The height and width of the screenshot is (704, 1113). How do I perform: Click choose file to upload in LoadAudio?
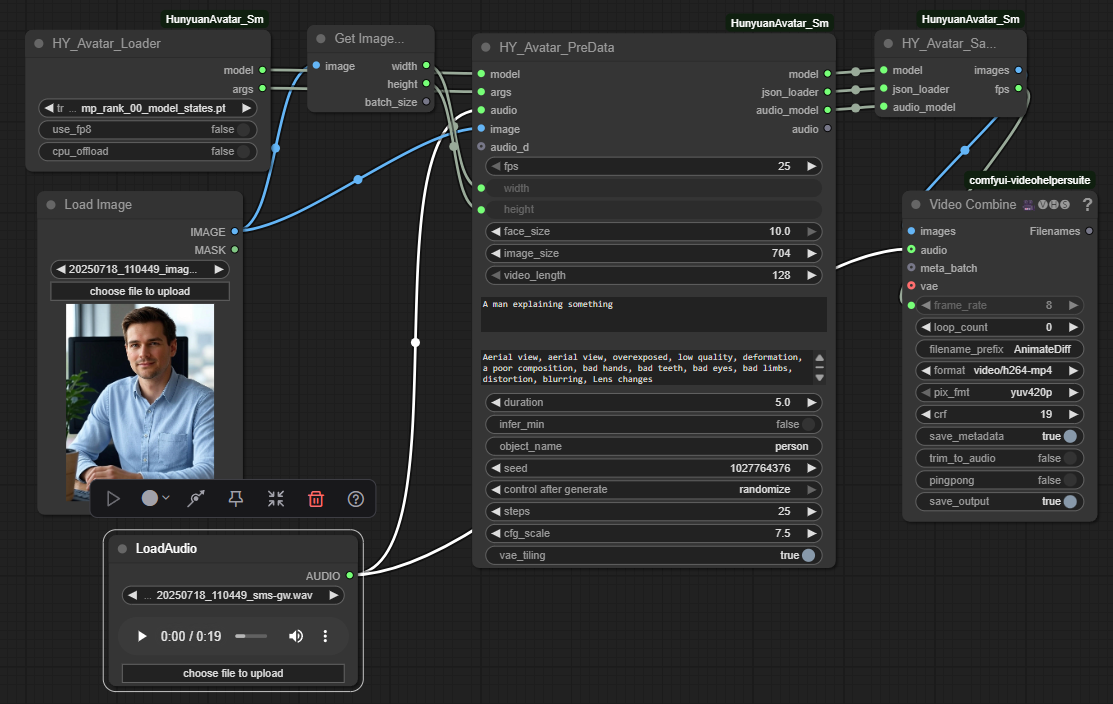(233, 673)
